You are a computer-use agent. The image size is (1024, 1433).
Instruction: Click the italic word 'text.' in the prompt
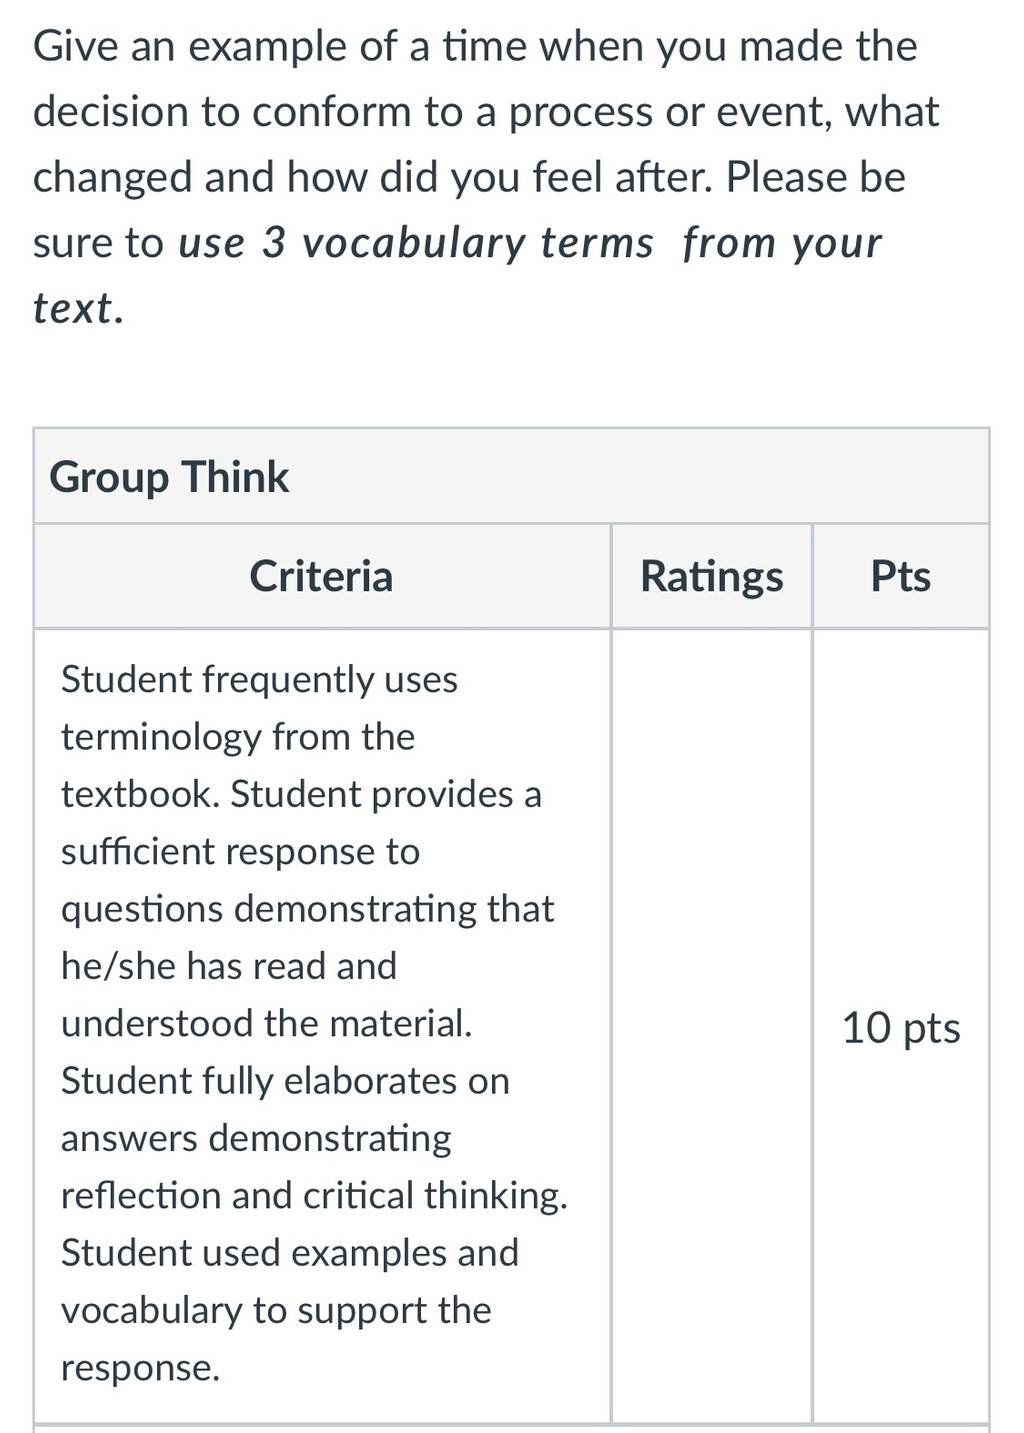79,308
